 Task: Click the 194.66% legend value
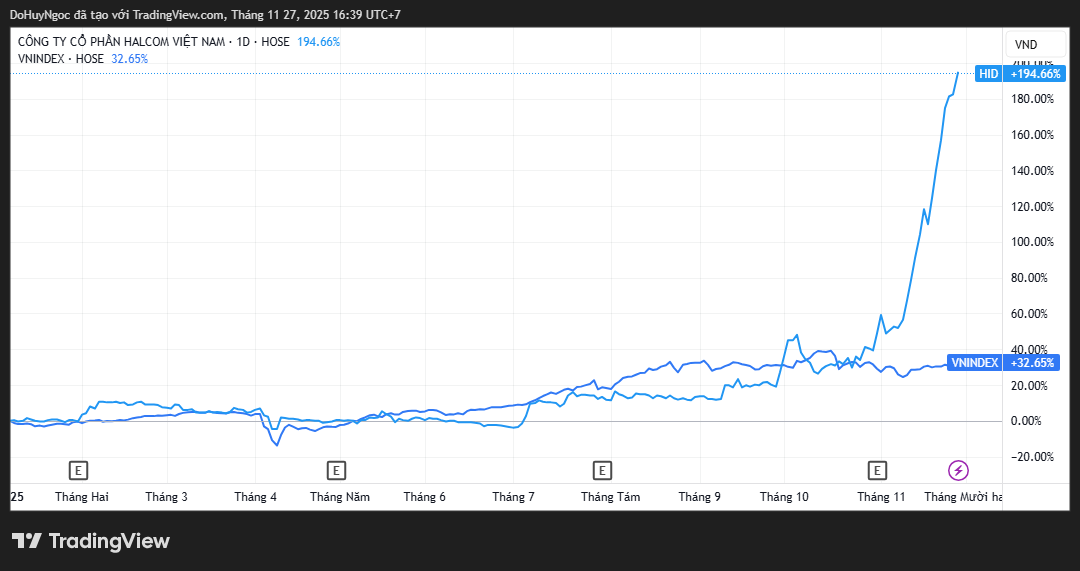click(x=318, y=42)
